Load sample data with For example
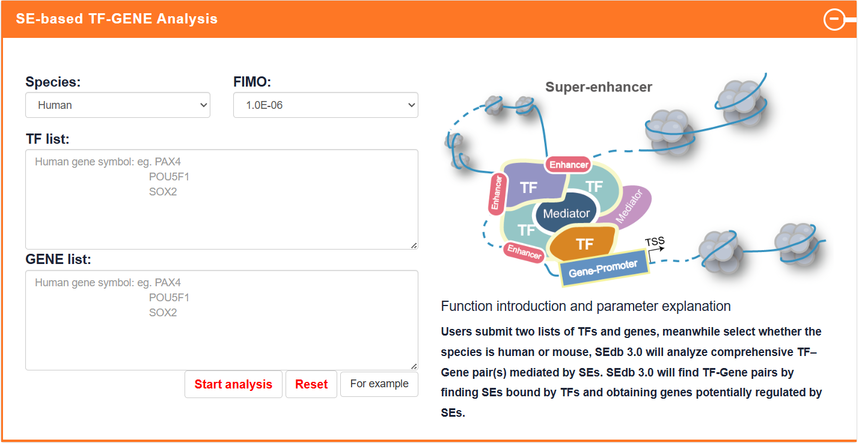This screenshot has width=859, height=445. pyautogui.click(x=379, y=384)
